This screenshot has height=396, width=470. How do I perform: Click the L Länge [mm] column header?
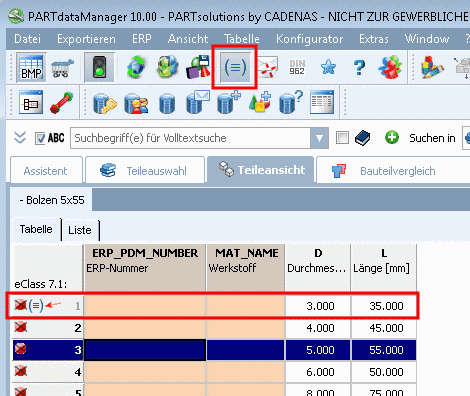384,268
